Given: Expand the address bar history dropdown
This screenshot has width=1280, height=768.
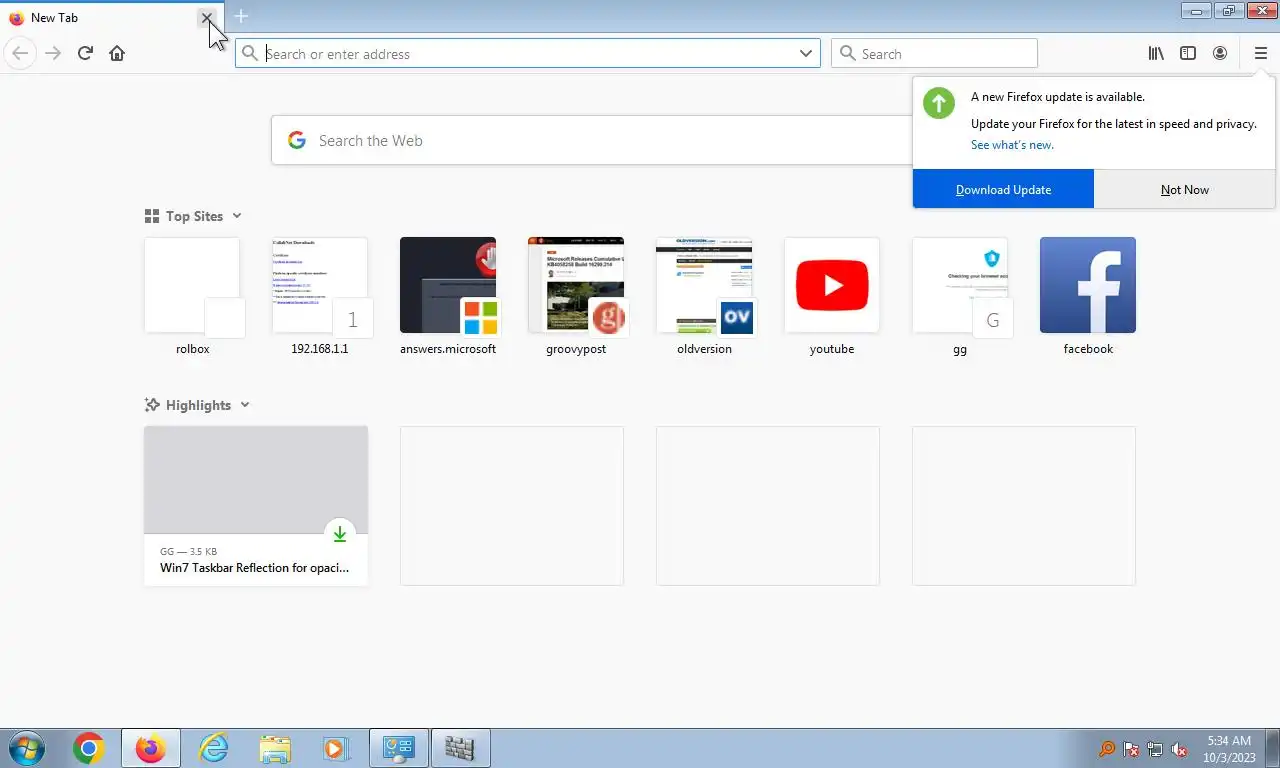Looking at the screenshot, I should (x=806, y=54).
